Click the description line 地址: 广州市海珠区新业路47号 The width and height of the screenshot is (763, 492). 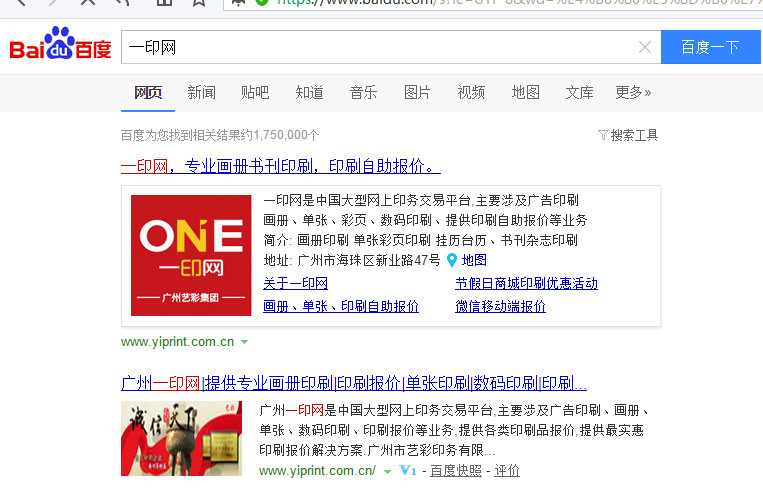352,260
